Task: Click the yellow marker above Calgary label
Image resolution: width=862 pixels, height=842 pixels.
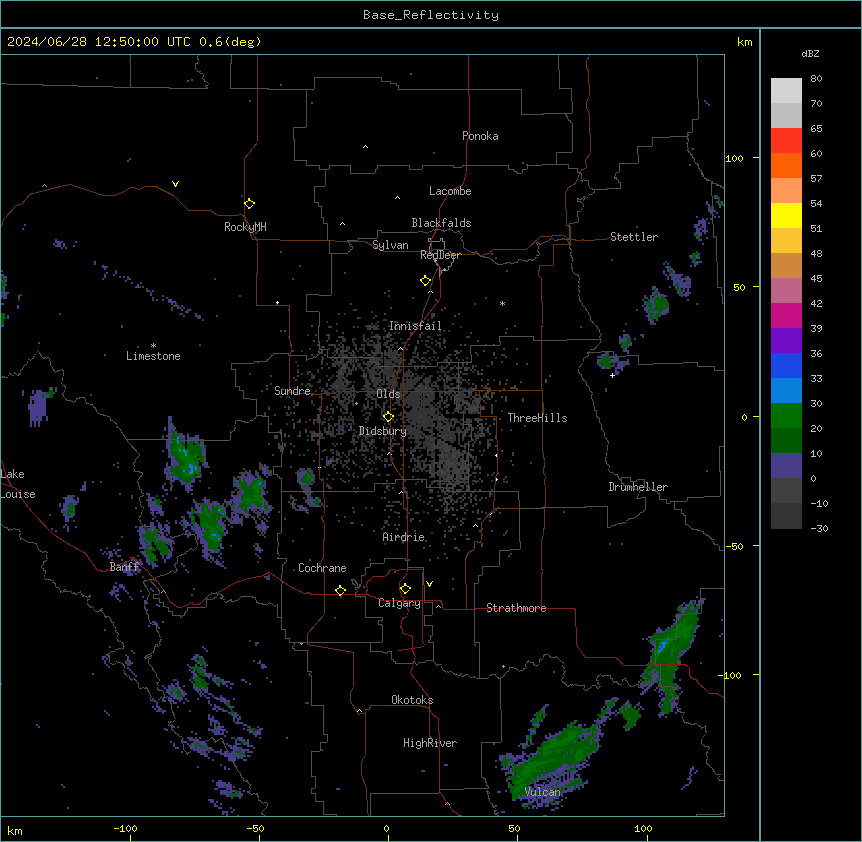Action: (x=405, y=589)
